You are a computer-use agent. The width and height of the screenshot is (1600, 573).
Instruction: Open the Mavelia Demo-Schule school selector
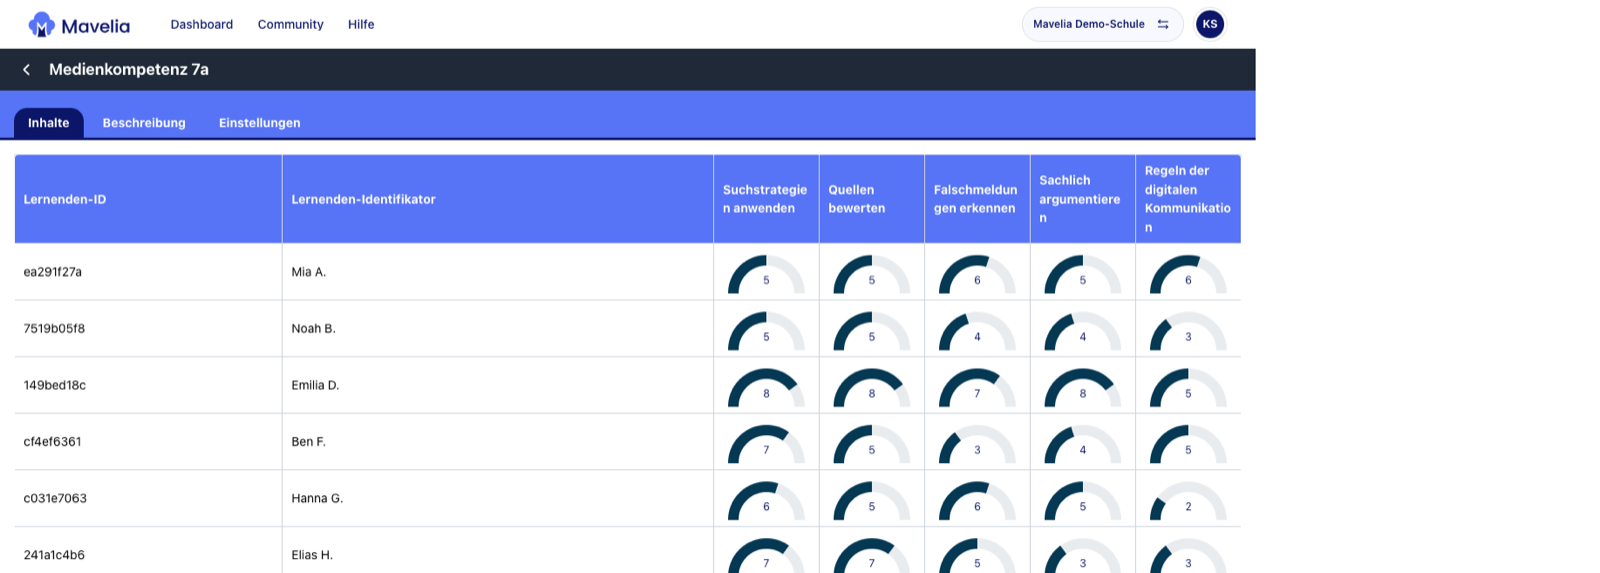coord(1102,24)
